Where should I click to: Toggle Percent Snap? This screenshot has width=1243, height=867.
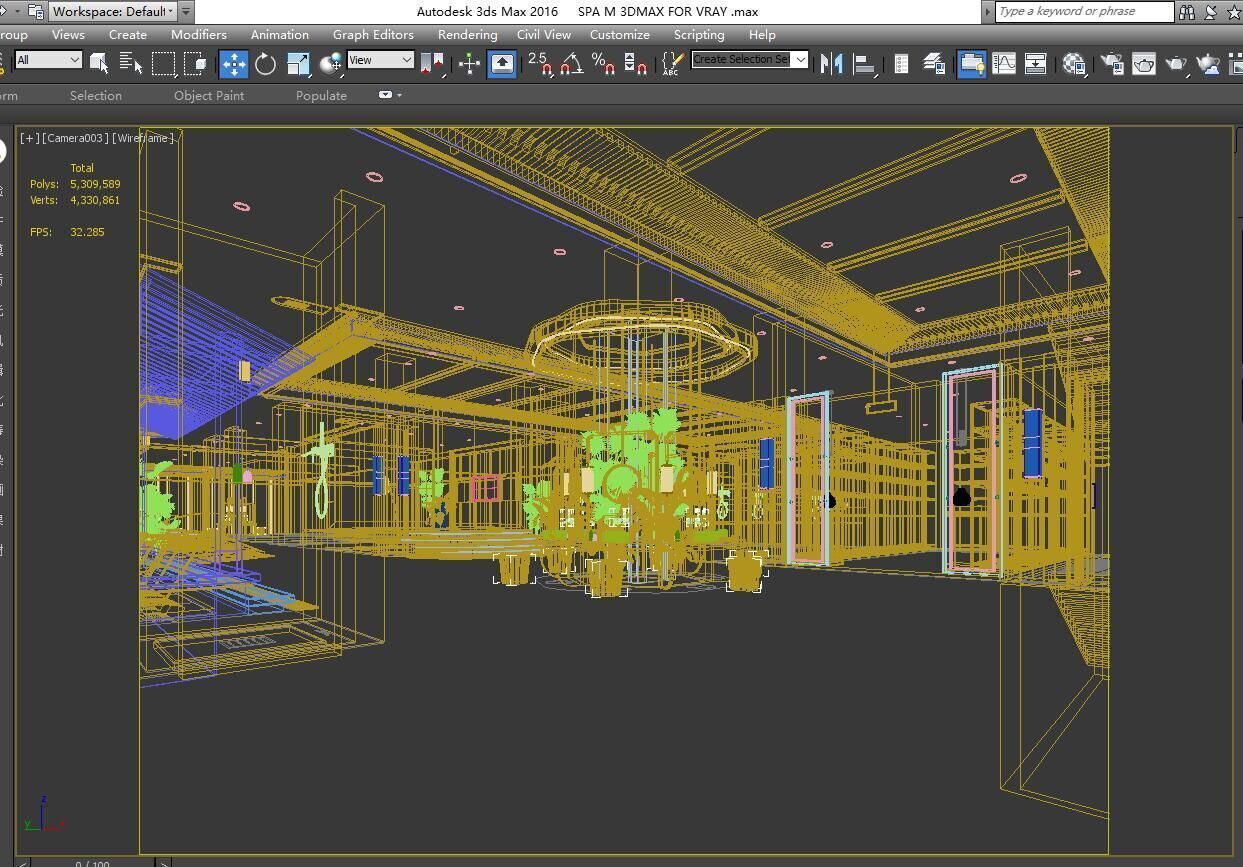click(603, 63)
